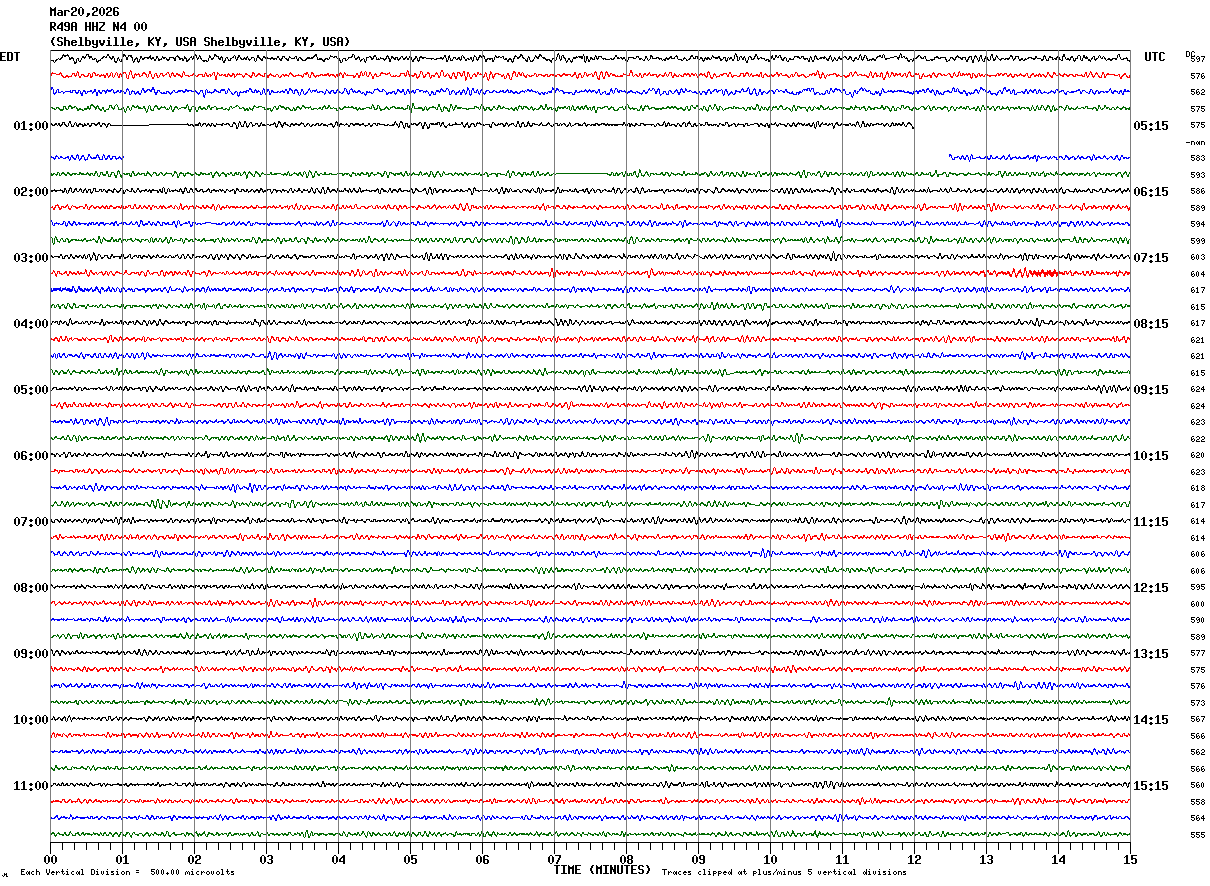Click the DC offset value 555
The image size is (1210, 886).
tap(1197, 835)
